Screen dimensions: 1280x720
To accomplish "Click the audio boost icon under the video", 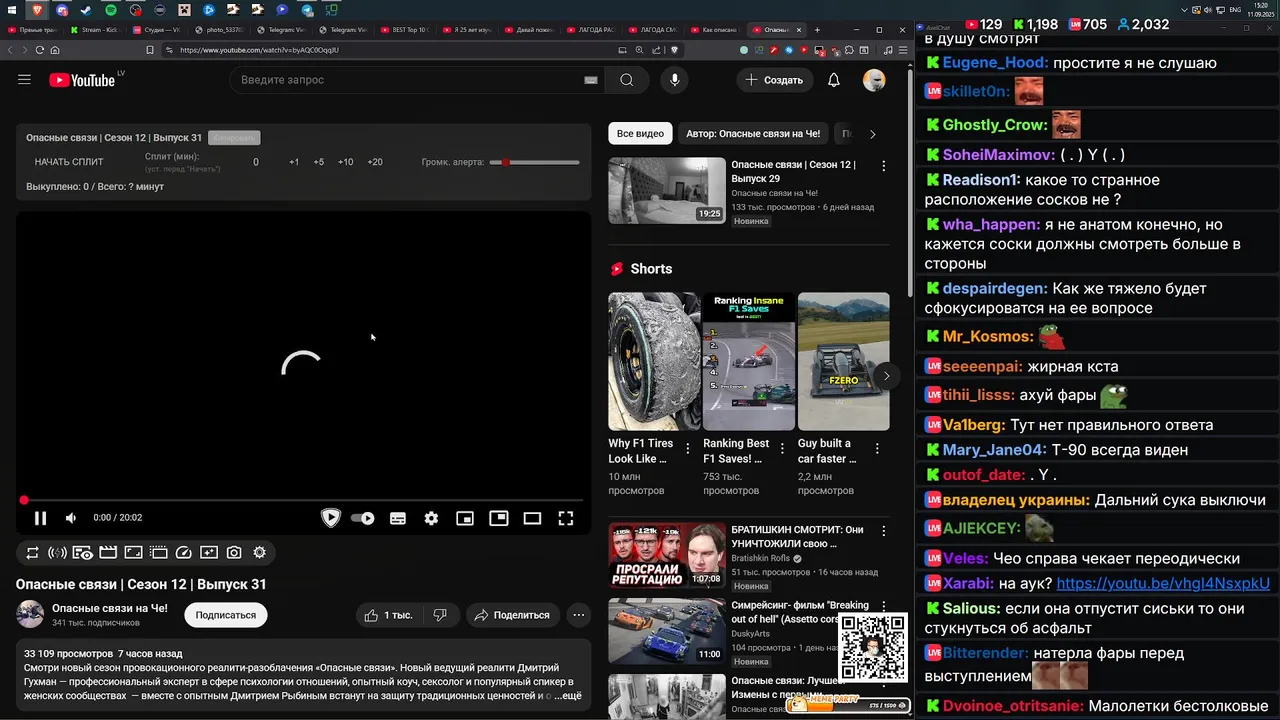I will [58, 552].
